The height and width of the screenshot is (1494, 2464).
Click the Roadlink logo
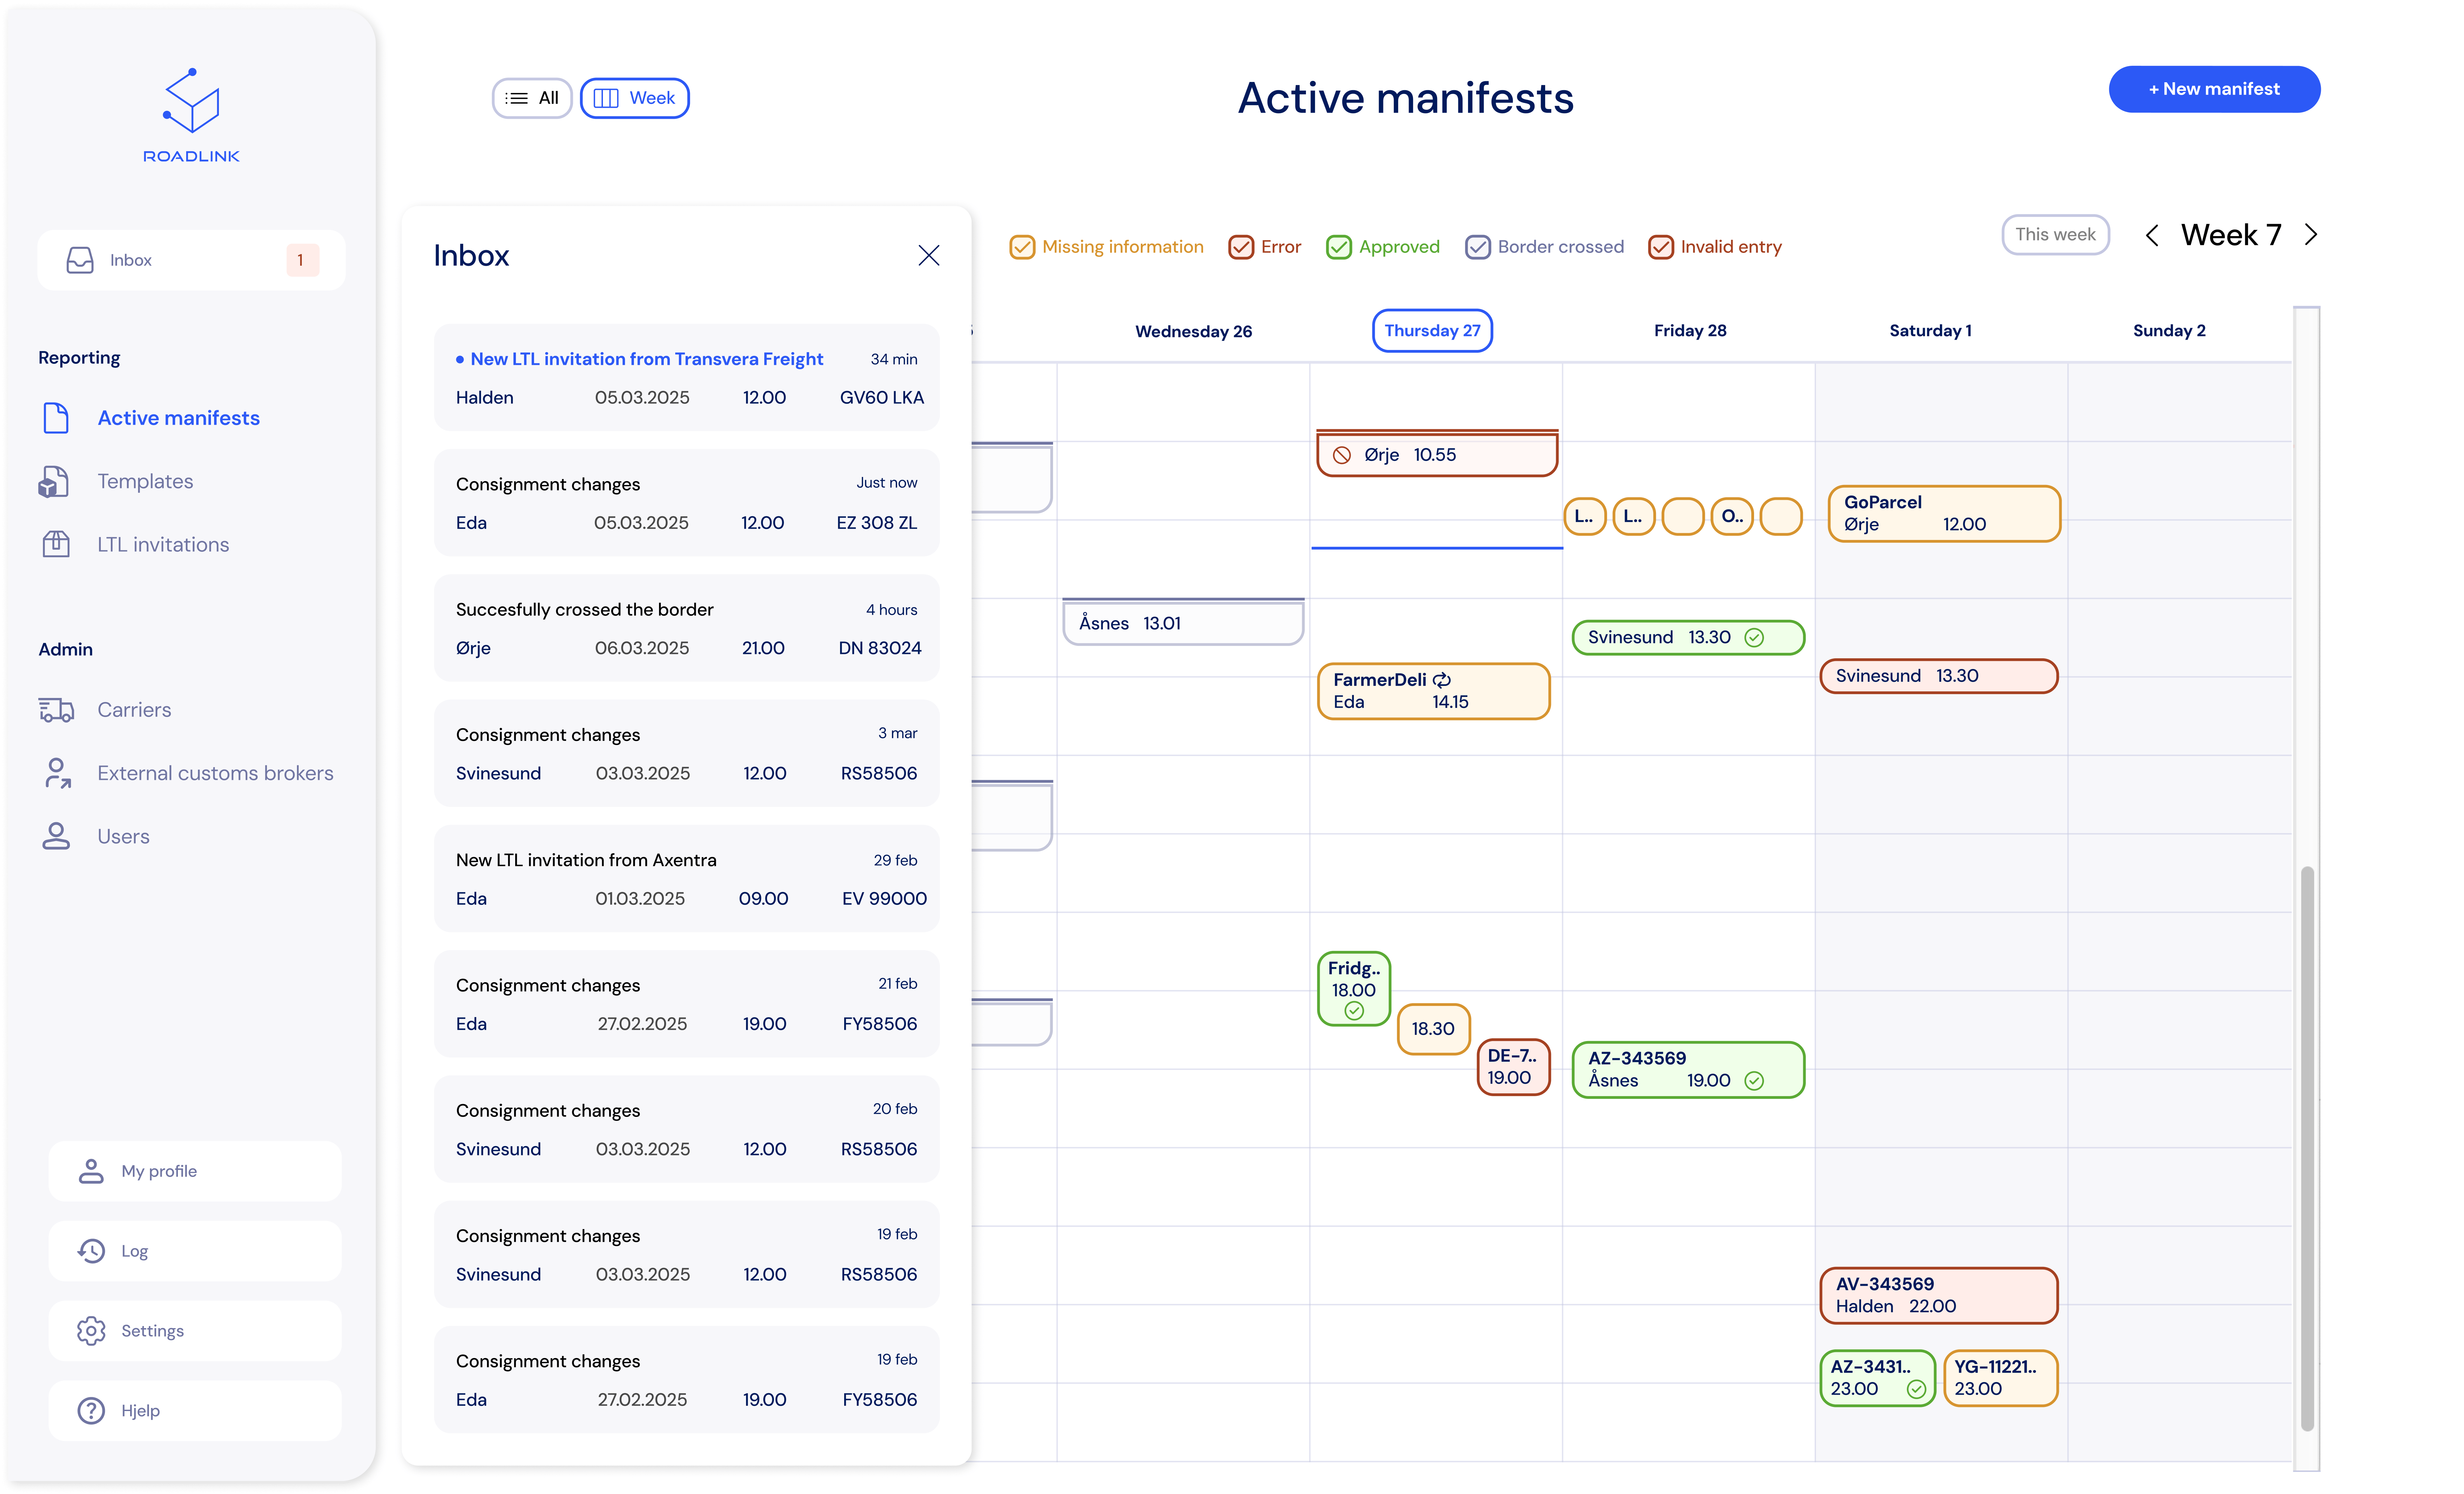pos(191,115)
